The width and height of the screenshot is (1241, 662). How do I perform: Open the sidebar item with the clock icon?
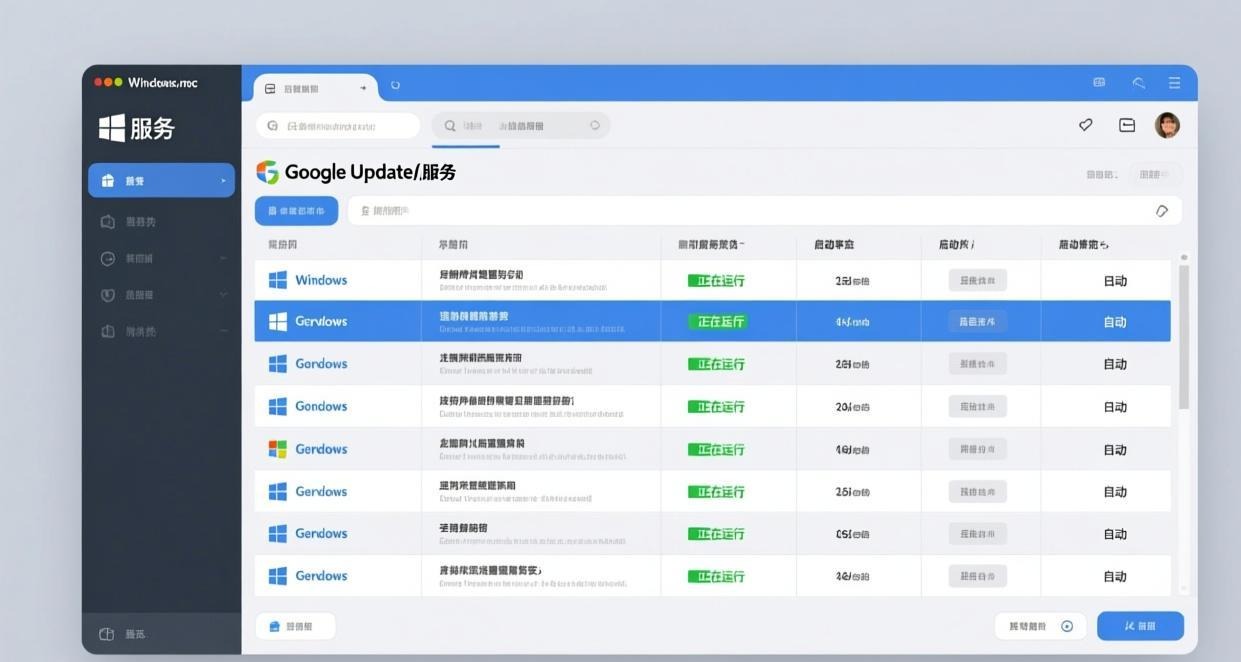[161, 258]
